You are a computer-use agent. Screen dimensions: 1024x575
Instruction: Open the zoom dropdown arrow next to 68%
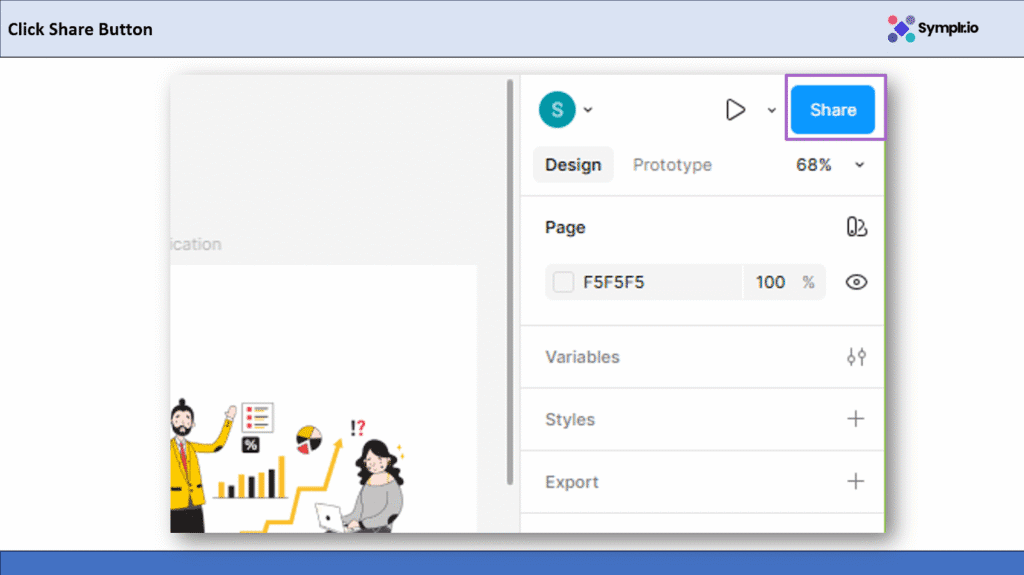pyautogui.click(x=859, y=165)
